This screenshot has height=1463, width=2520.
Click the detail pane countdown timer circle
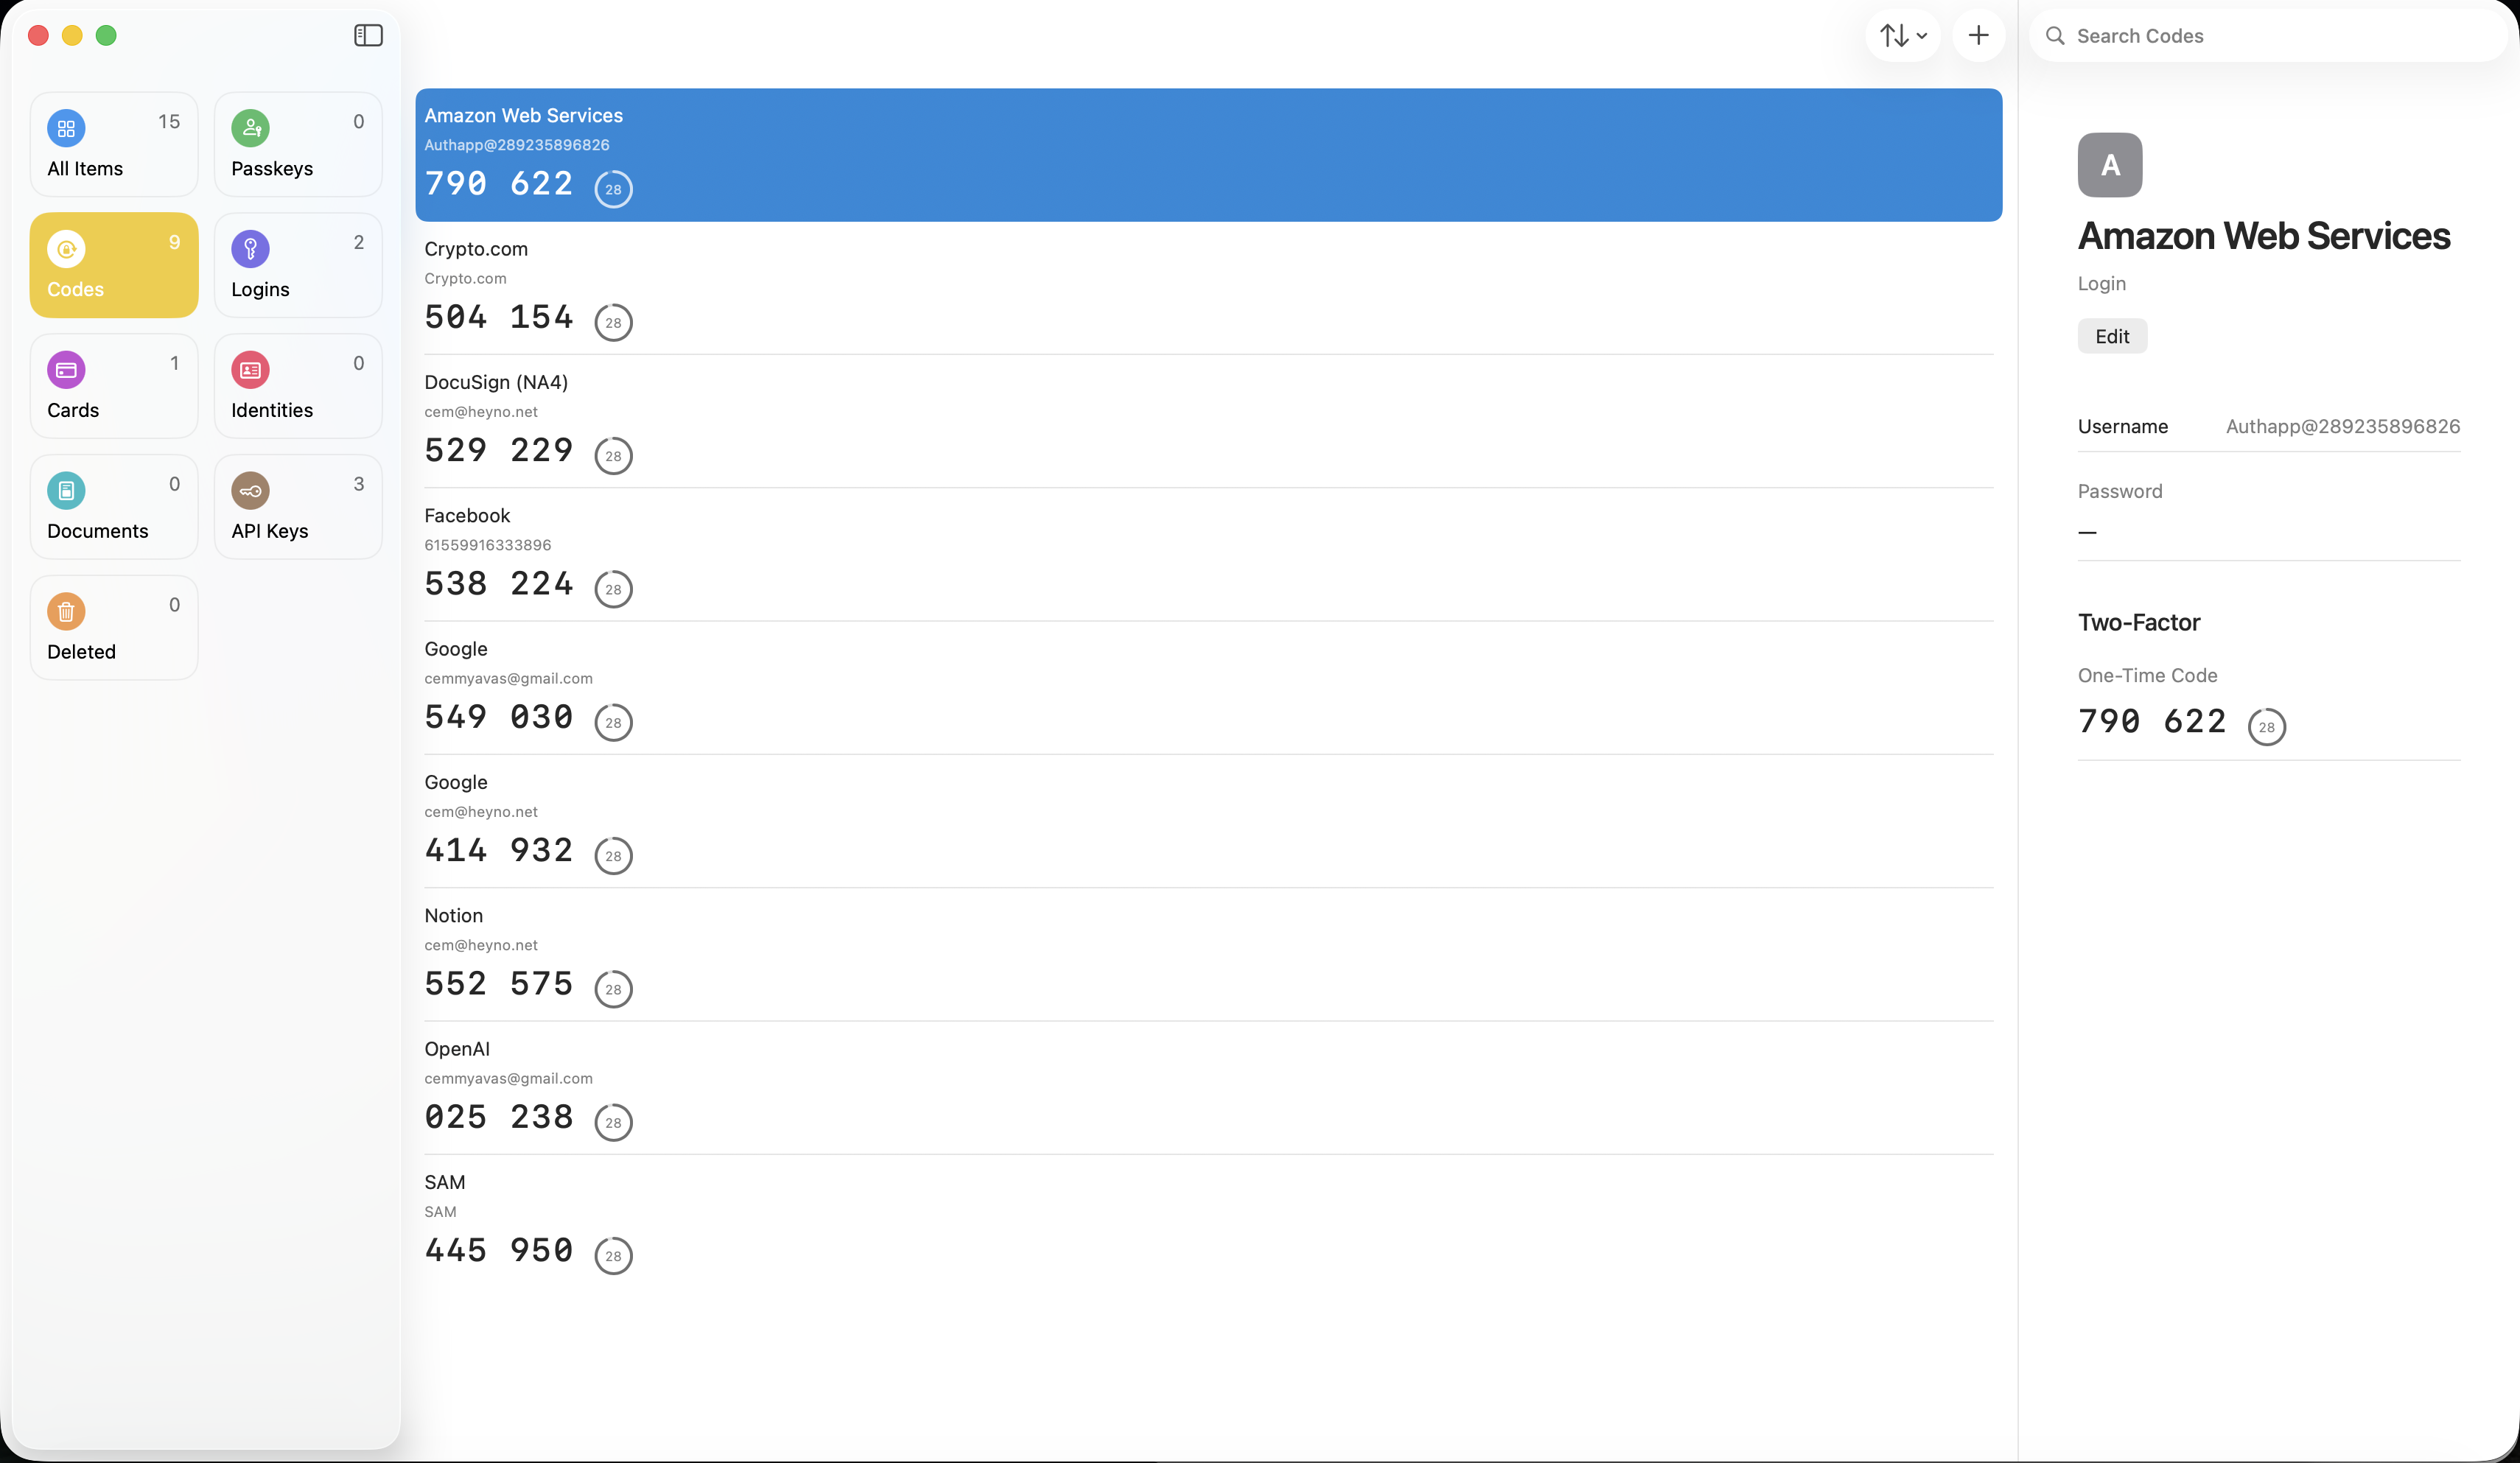point(2266,727)
